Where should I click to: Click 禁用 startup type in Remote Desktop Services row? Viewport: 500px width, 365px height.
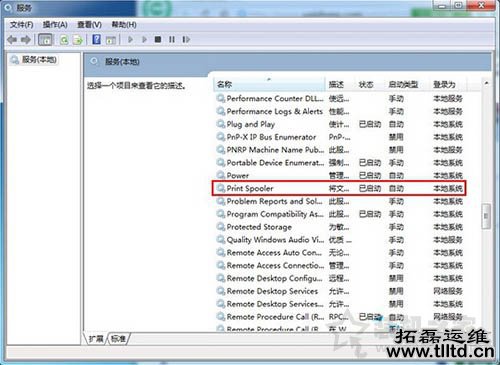point(396,291)
